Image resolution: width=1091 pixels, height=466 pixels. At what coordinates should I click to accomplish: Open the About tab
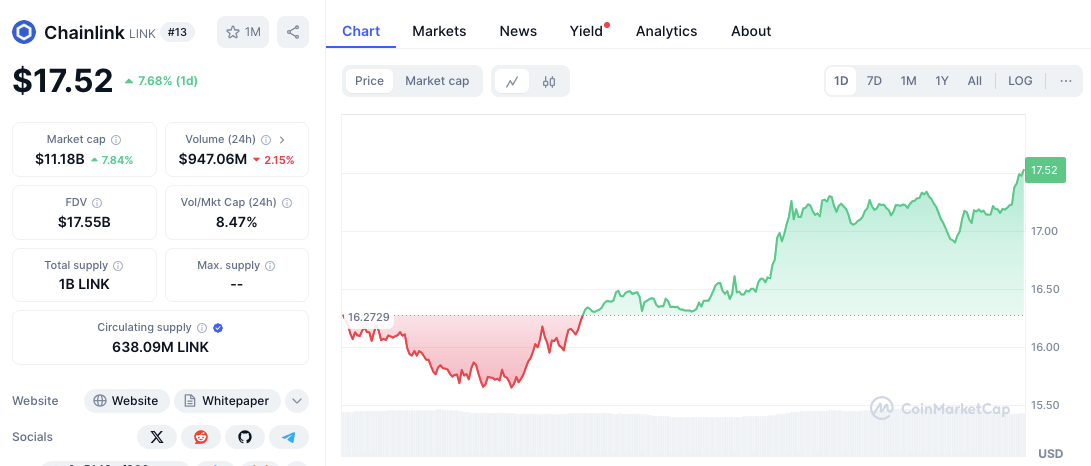pos(751,31)
